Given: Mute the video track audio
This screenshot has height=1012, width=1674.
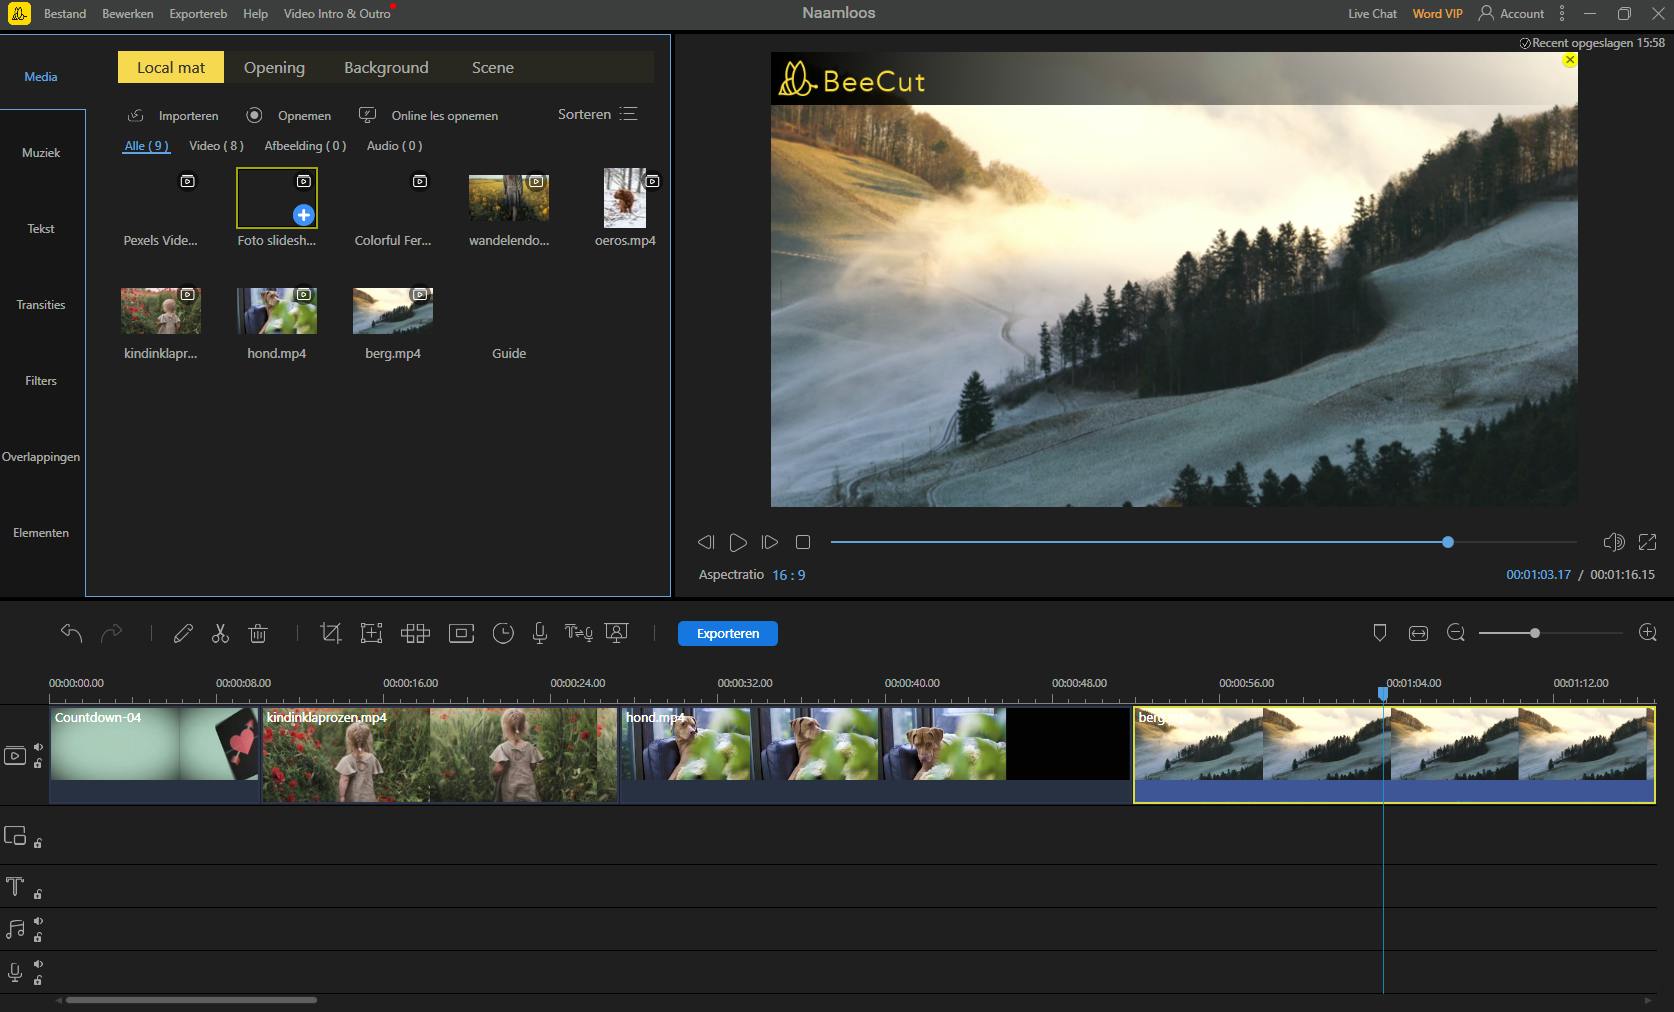Looking at the screenshot, I should (x=38, y=747).
